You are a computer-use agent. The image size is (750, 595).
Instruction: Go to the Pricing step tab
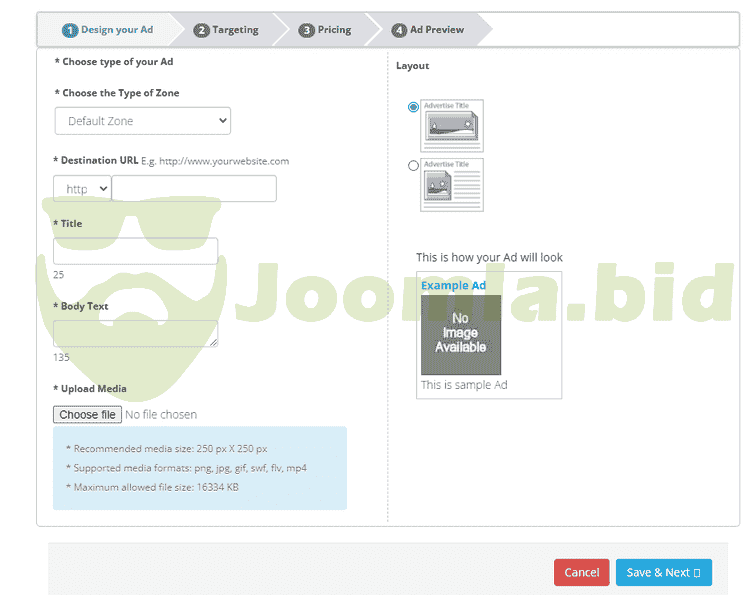click(x=326, y=30)
